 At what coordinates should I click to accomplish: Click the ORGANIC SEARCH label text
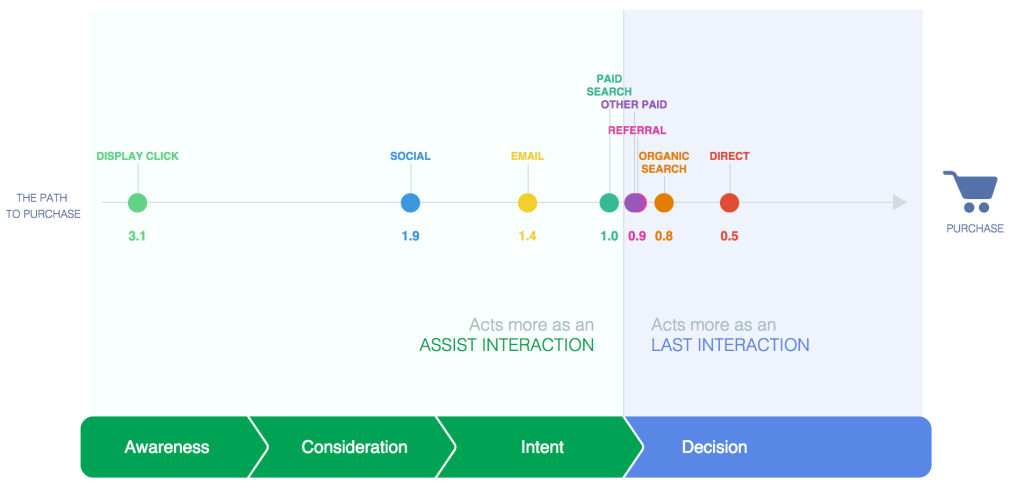coord(664,163)
